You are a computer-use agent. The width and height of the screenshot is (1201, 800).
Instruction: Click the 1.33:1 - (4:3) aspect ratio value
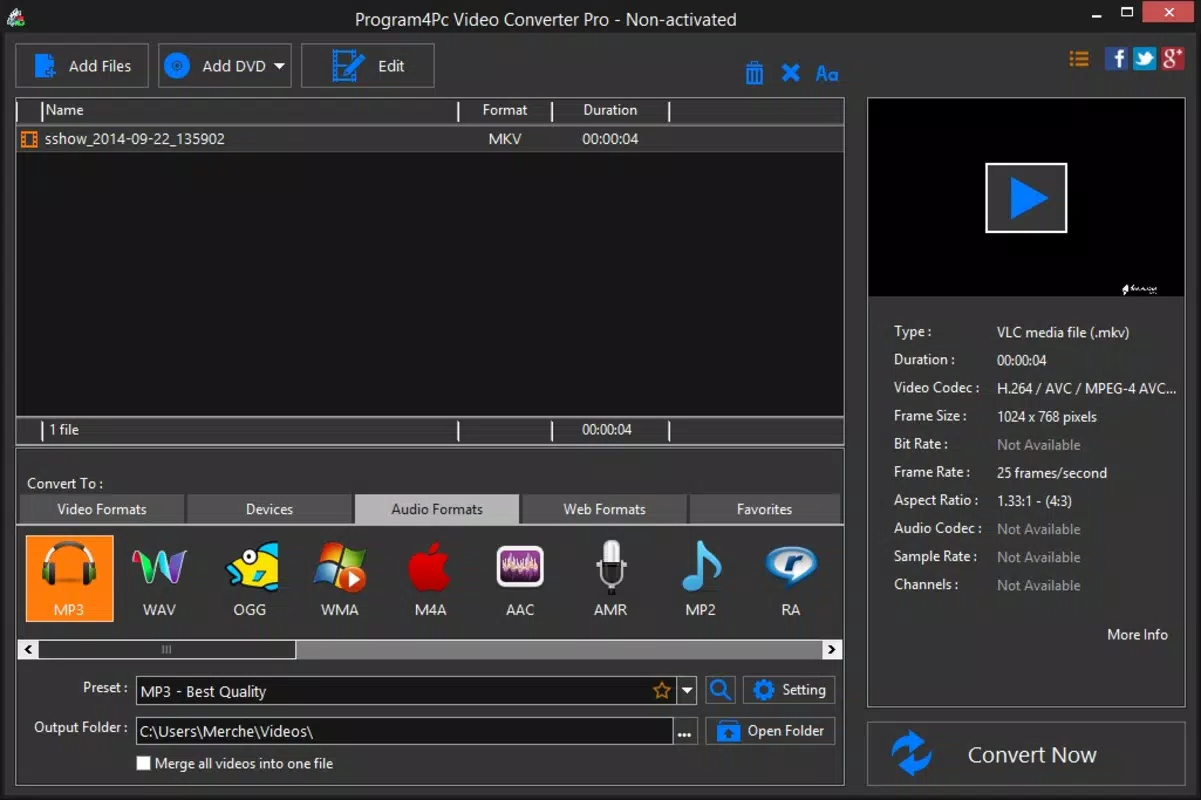[x=1034, y=501]
